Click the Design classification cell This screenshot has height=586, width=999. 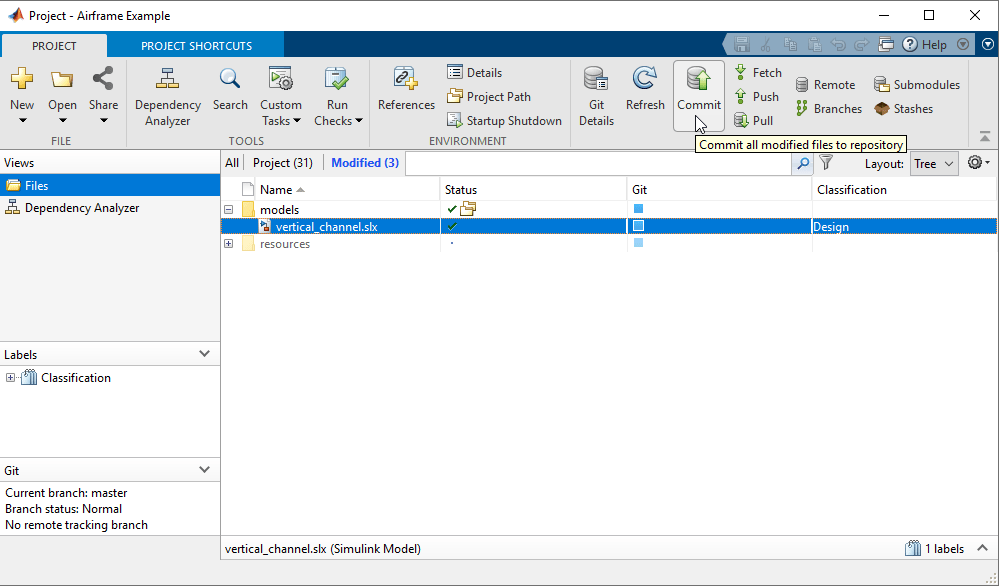click(904, 227)
